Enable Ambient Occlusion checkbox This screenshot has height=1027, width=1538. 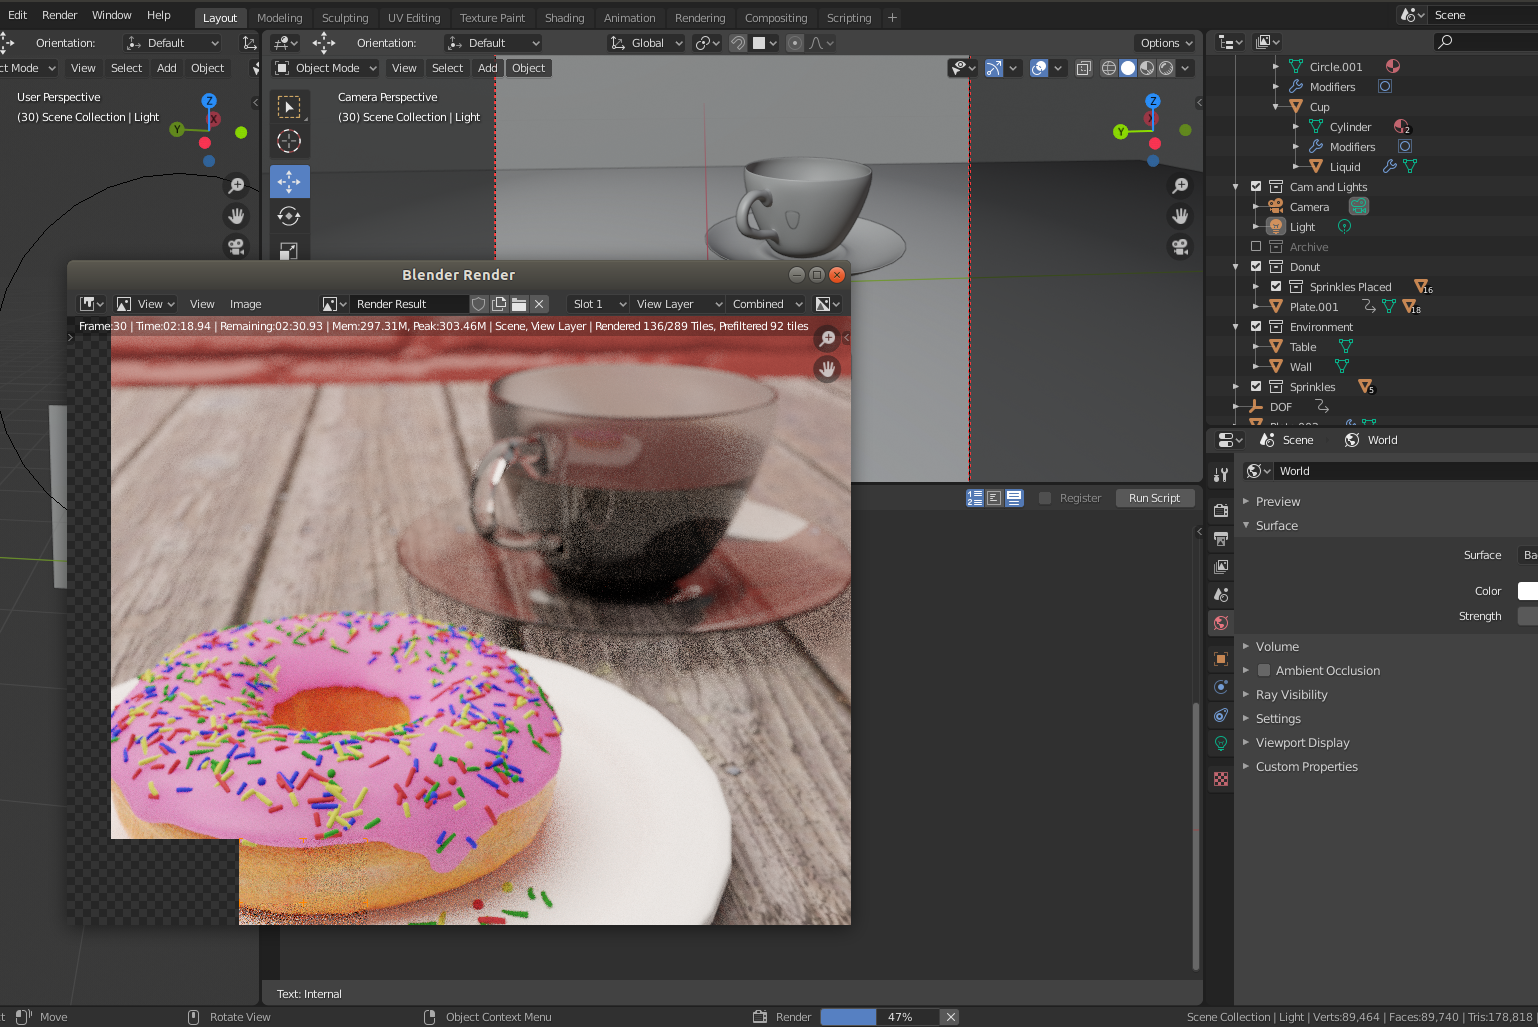[1264, 671]
